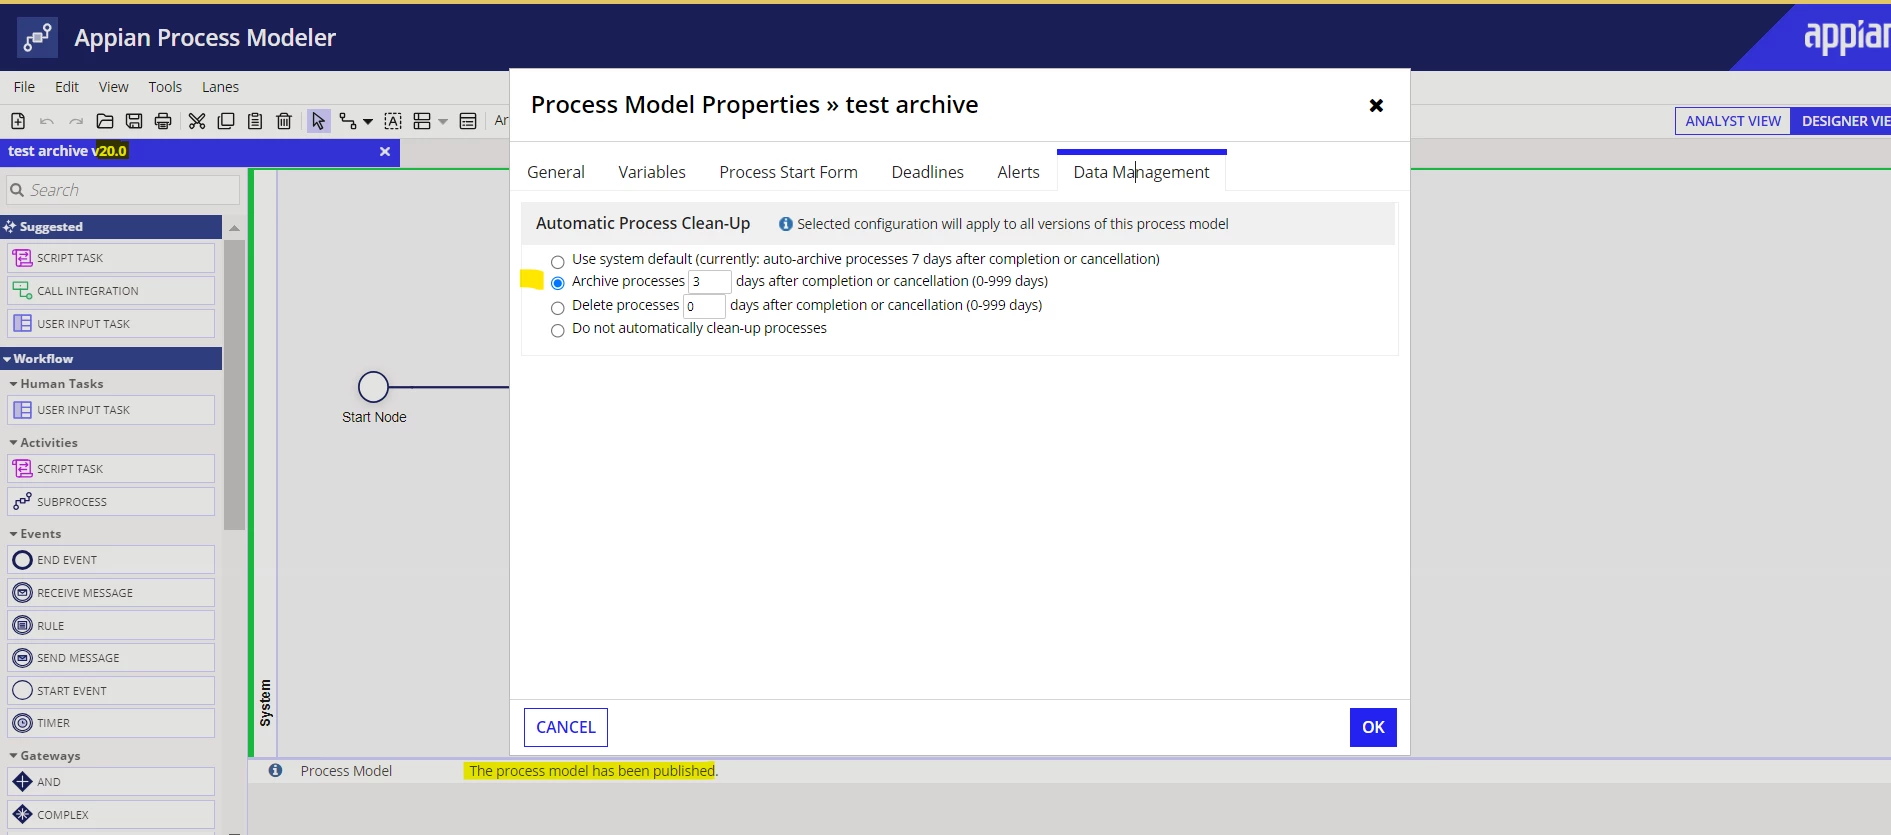Click the save diskette icon
Viewport: 1891px width, 835px height.
134,121
